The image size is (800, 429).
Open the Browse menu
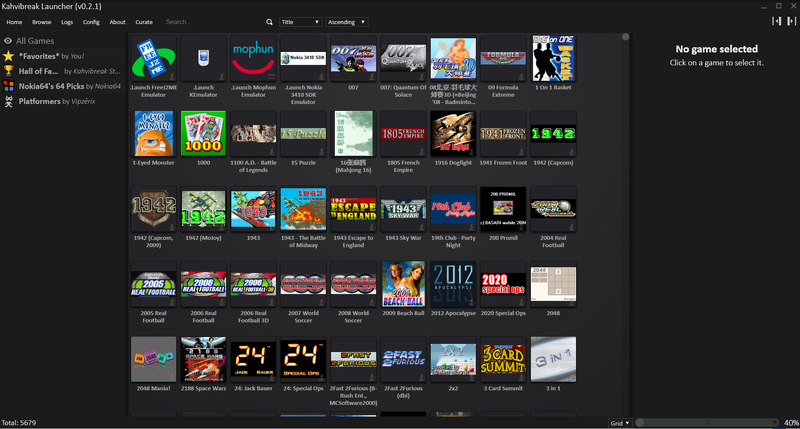(x=41, y=22)
